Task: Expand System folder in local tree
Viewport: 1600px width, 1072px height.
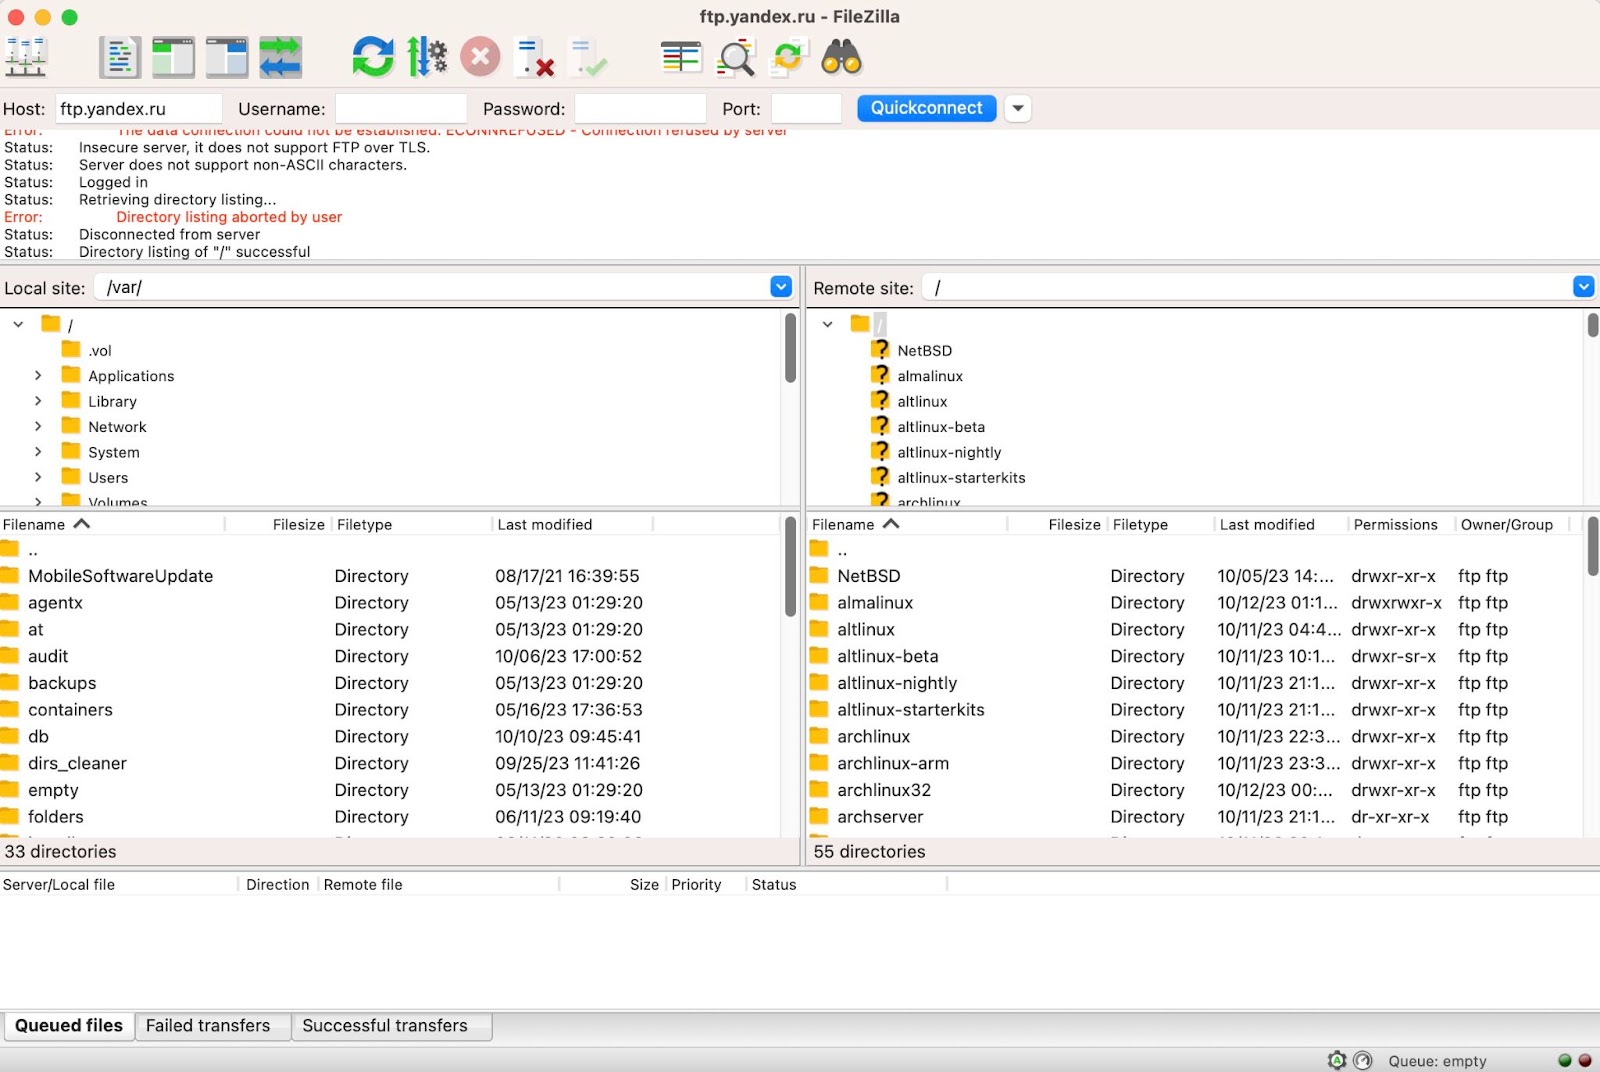Action: pyautogui.click(x=38, y=452)
